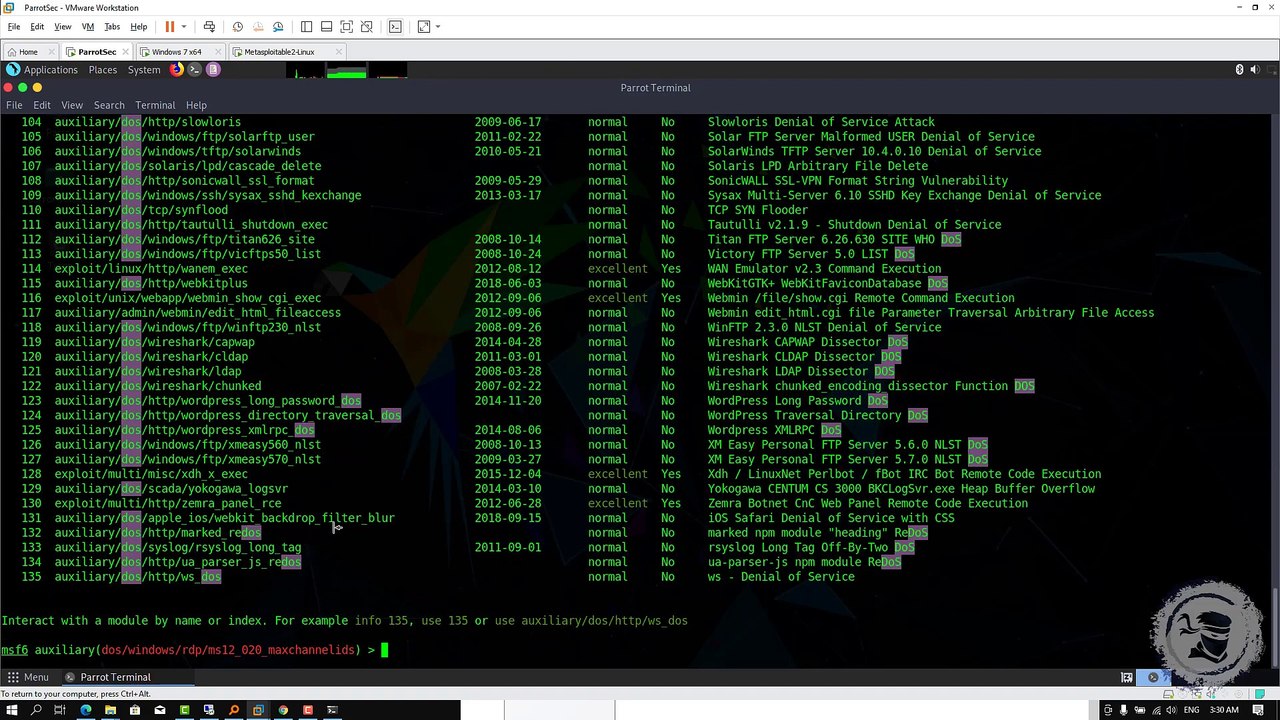Viewport: 1280px width, 720px height.
Task: Close the ParrotSec tab
Action: point(127,52)
